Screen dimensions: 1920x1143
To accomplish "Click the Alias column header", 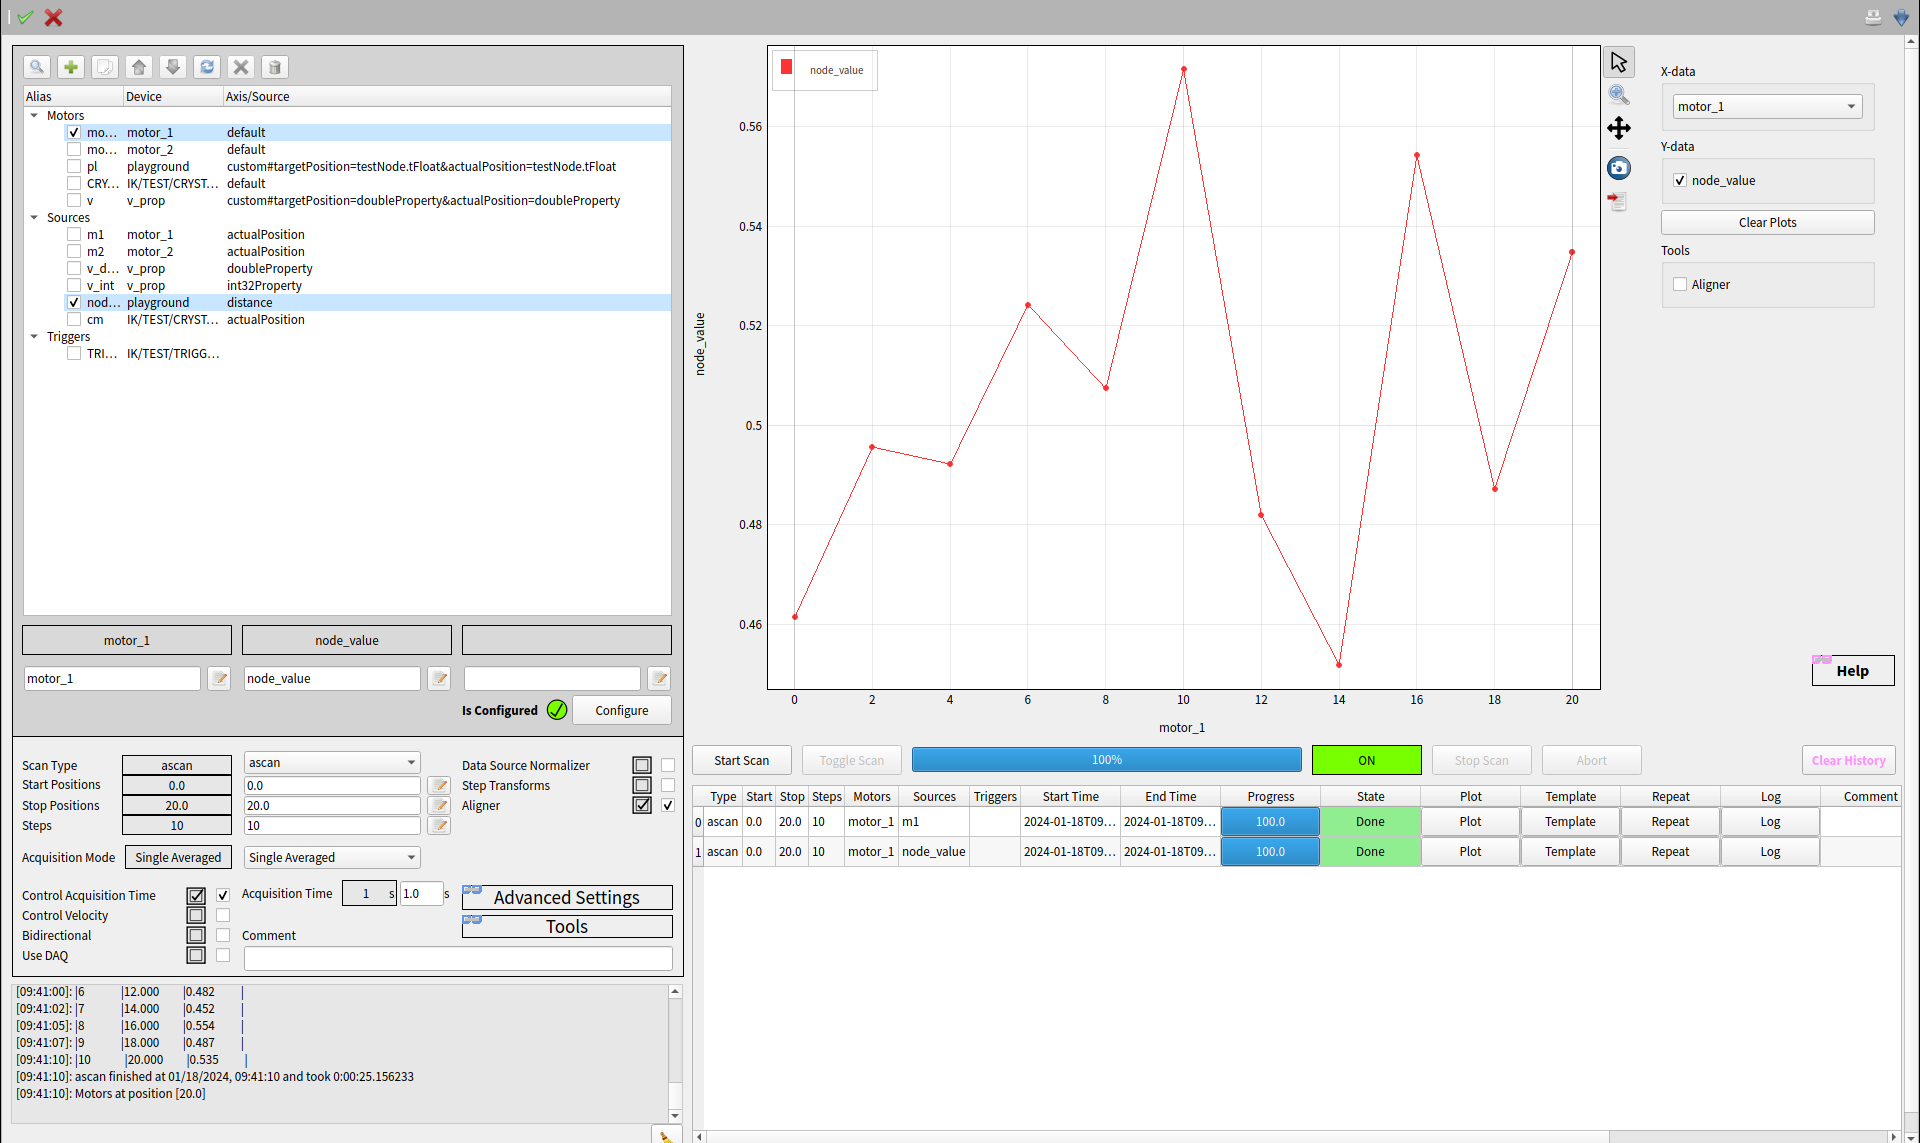I will point(72,97).
